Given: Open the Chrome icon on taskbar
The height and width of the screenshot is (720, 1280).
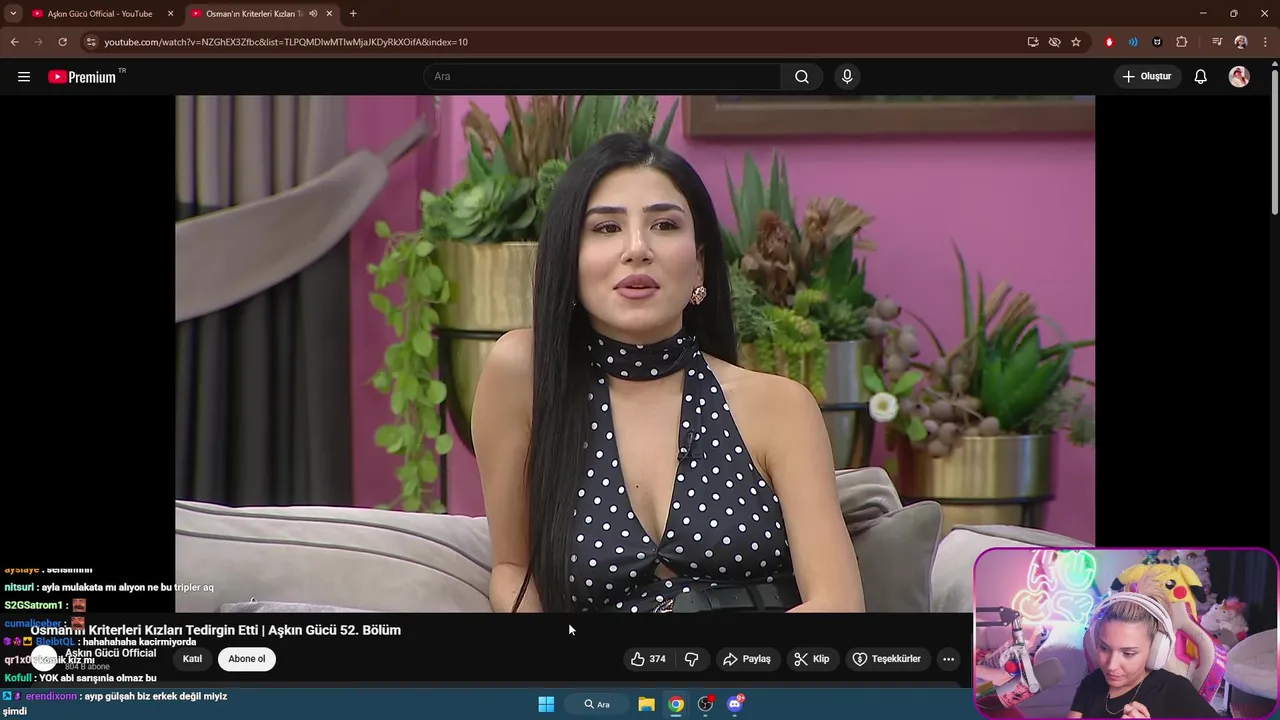Looking at the screenshot, I should click(676, 704).
